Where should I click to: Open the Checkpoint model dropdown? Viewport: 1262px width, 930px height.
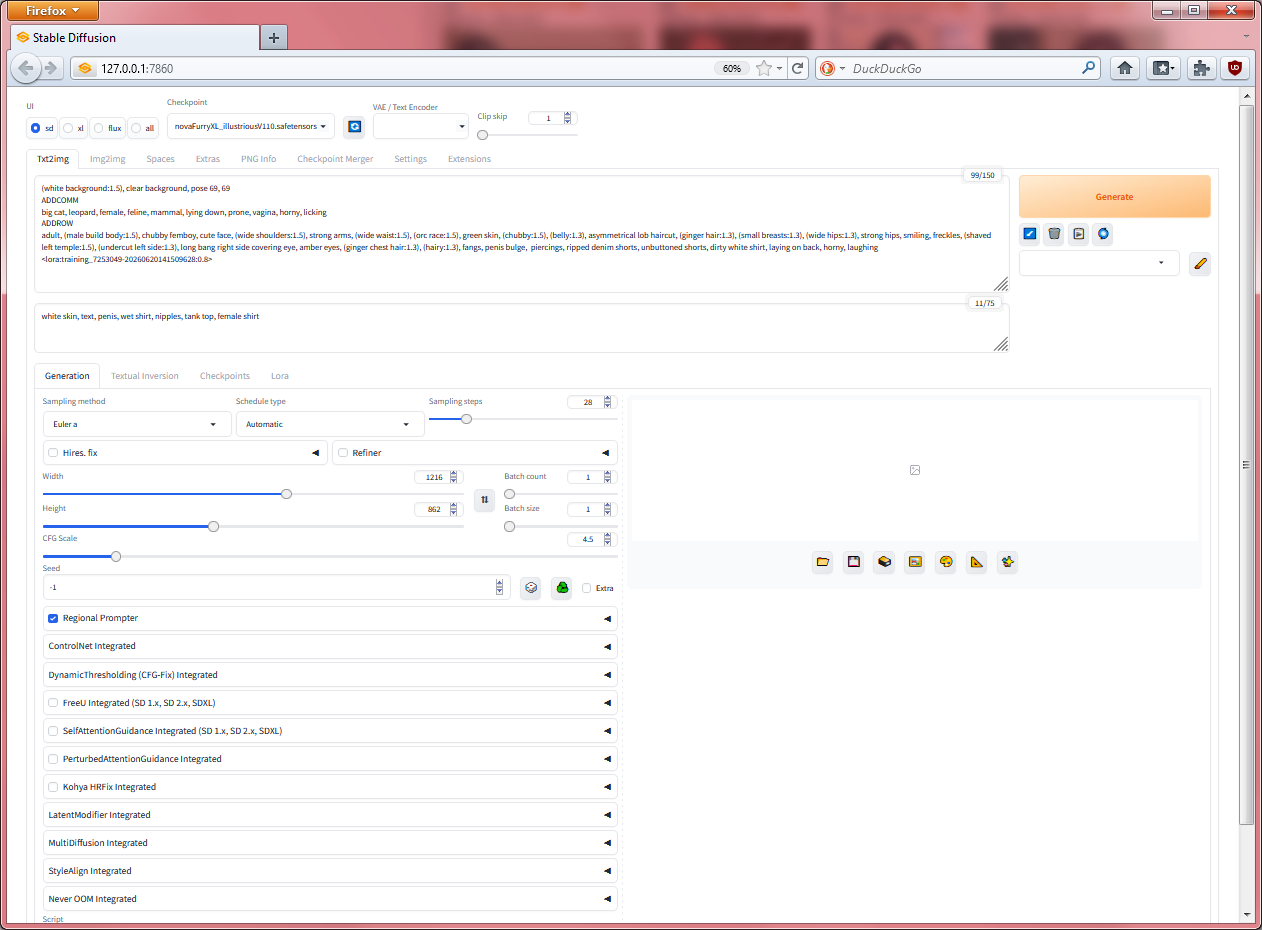tap(250, 126)
